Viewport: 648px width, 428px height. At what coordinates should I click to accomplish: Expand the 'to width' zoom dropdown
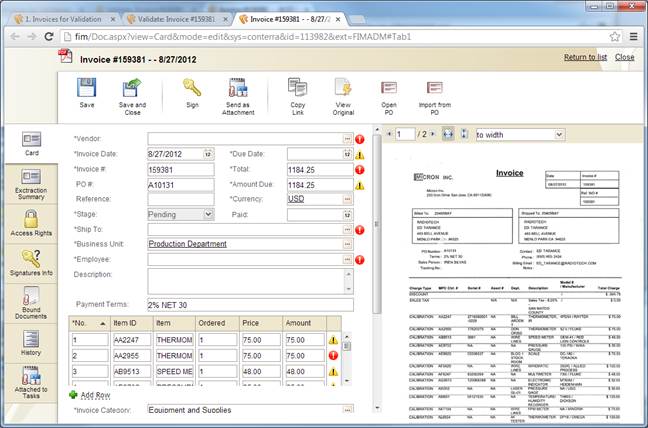(x=559, y=134)
